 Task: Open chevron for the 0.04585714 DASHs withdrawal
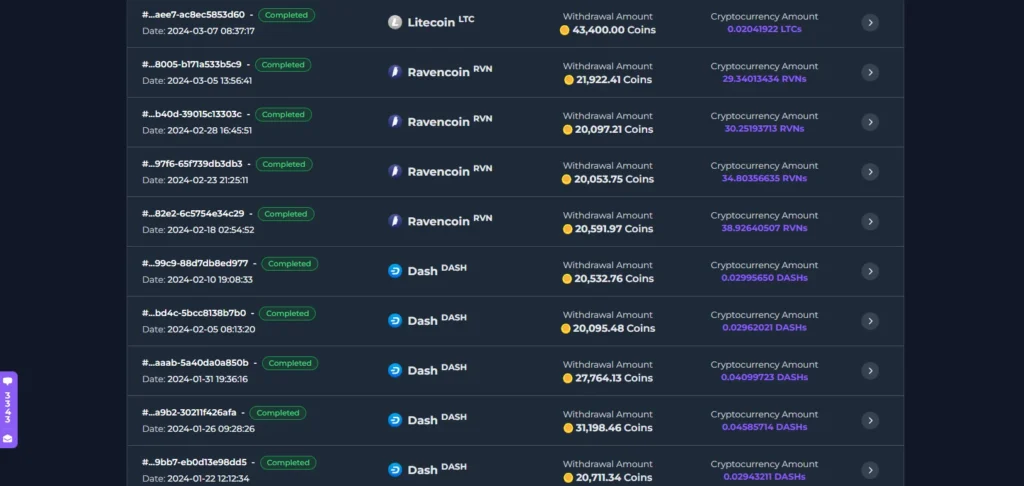(869, 420)
